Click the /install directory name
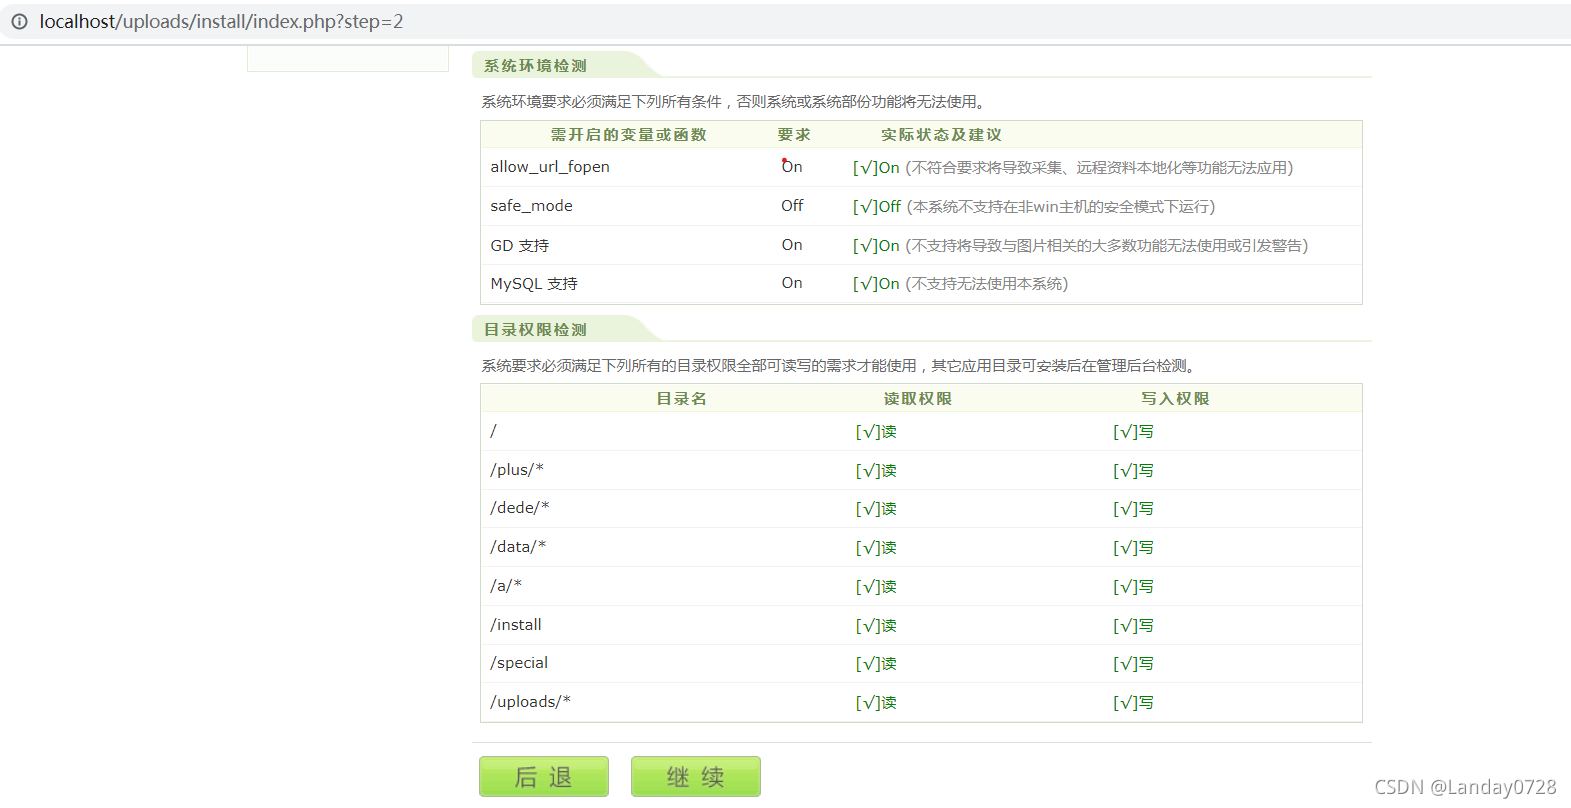 point(516,625)
